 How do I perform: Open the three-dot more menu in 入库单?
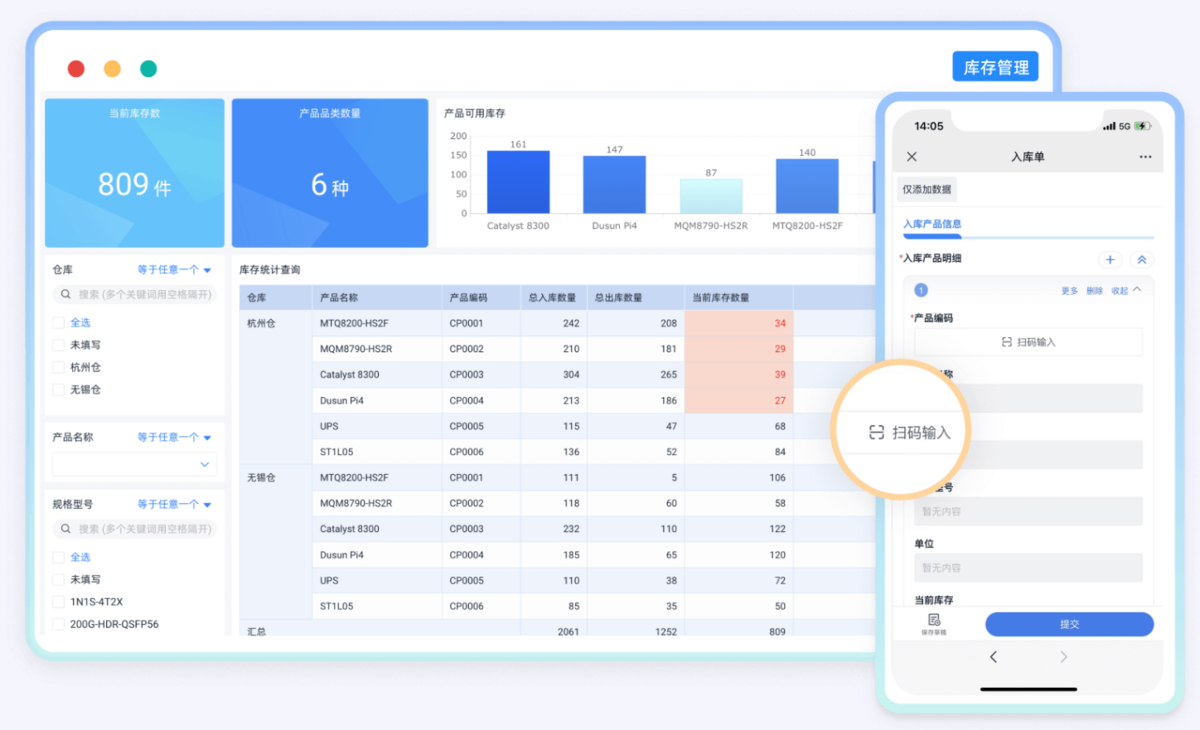click(x=1145, y=157)
